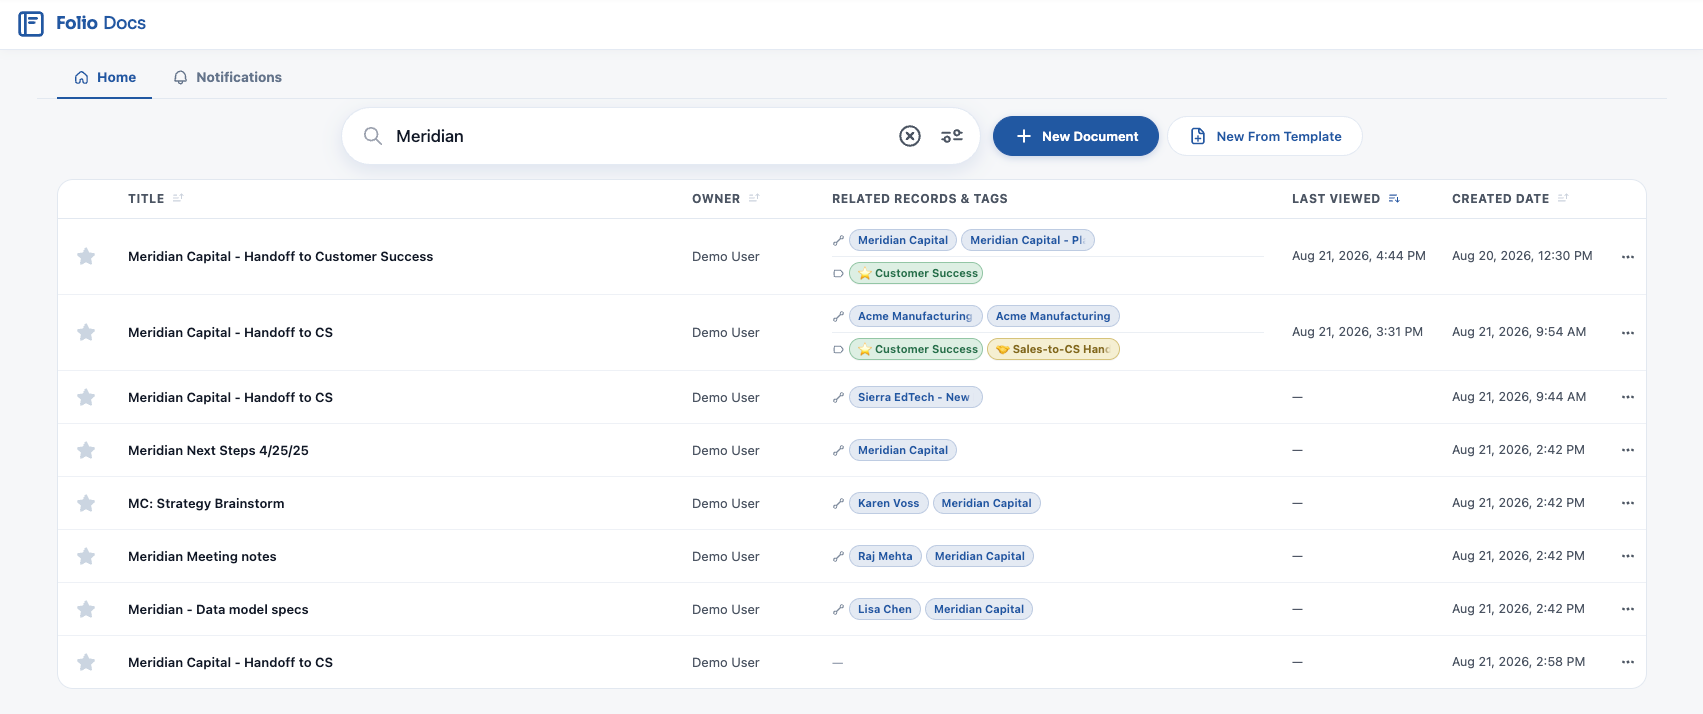
Task: Click created date Aug 21, 2026, 2:58 PM
Action: (x=1518, y=662)
